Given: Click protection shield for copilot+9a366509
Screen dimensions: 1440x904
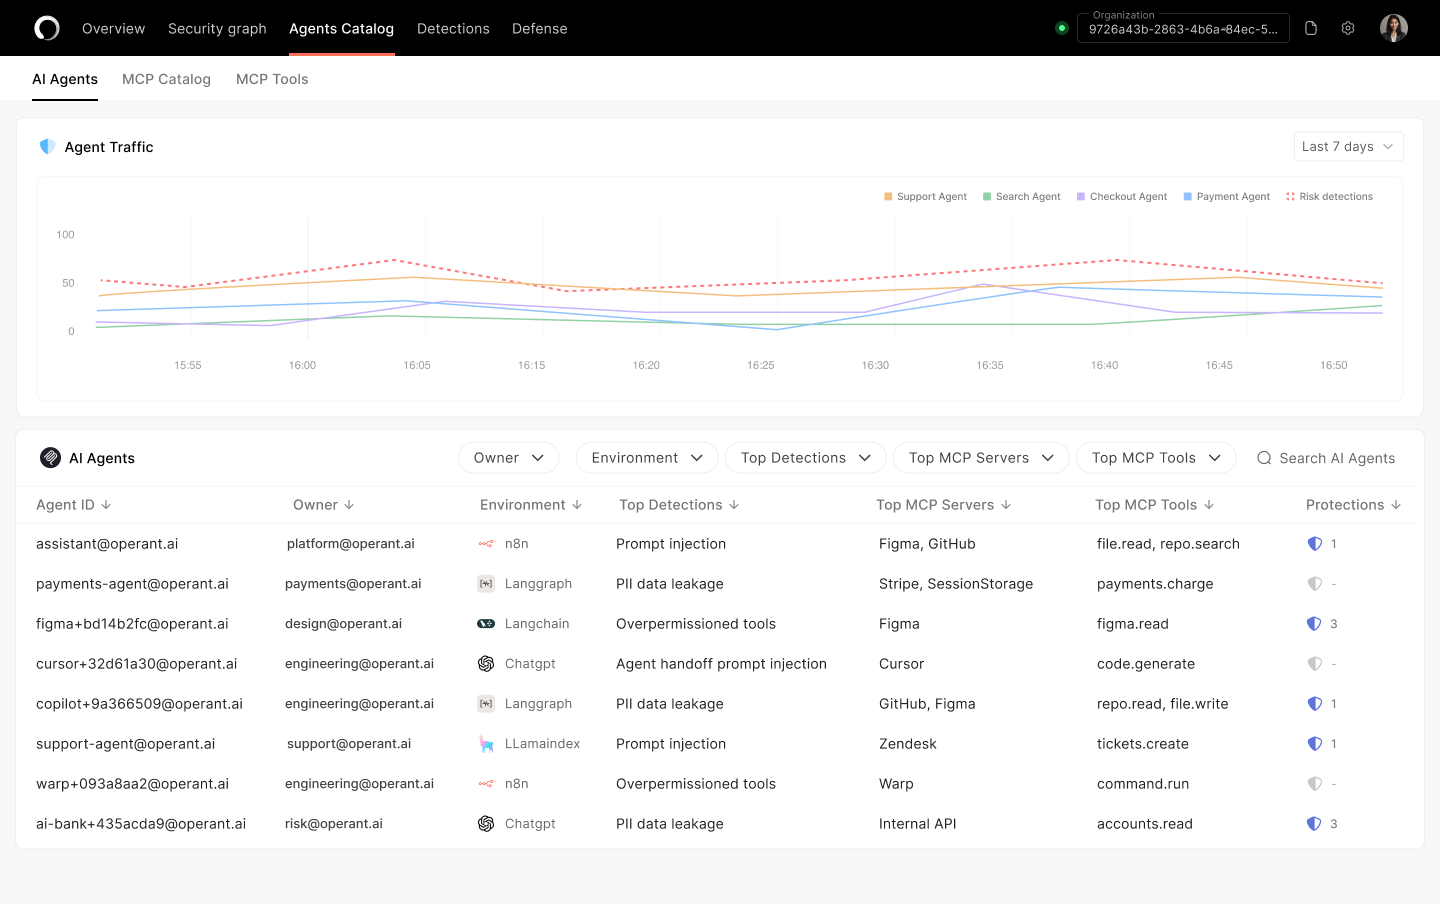Looking at the screenshot, I should pyautogui.click(x=1315, y=704).
